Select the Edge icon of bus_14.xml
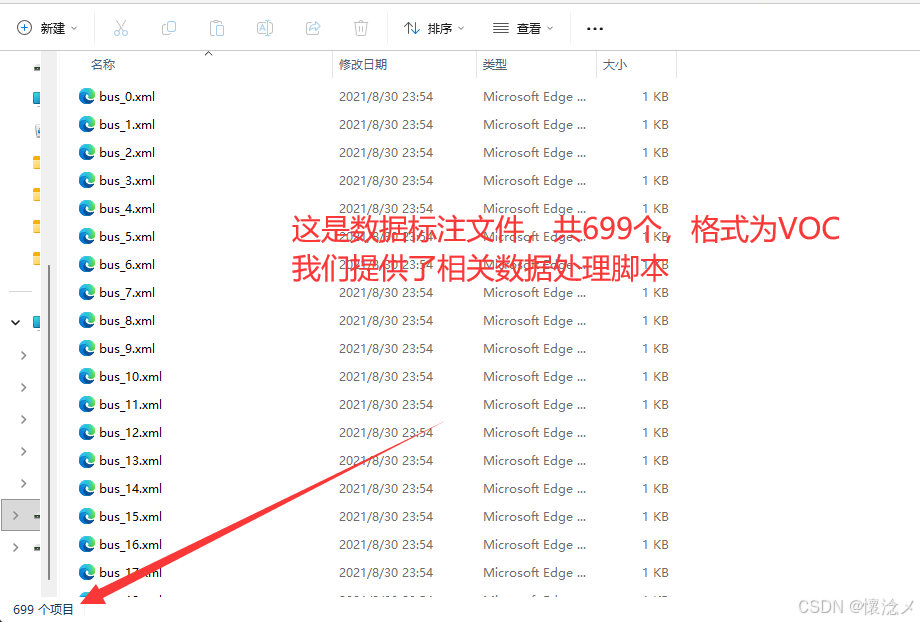 (87, 489)
